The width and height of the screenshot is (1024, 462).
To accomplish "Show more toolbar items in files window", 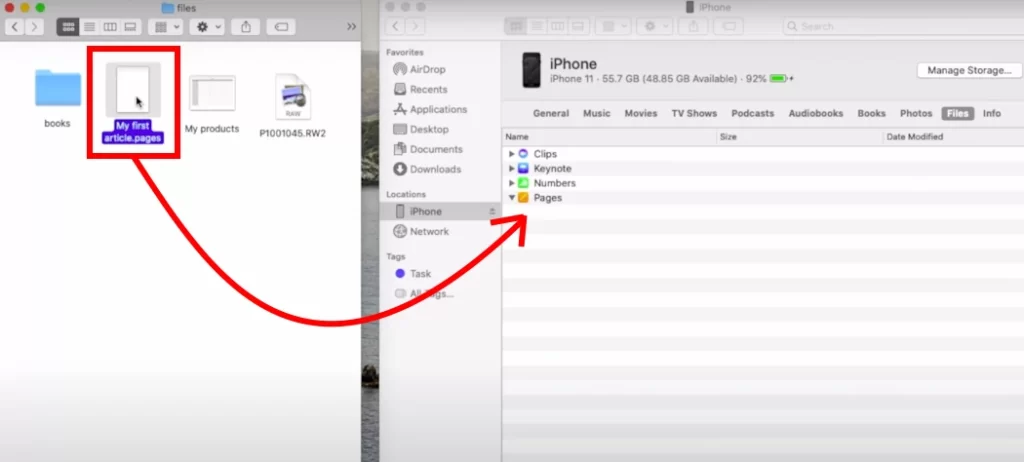I will click(x=351, y=27).
